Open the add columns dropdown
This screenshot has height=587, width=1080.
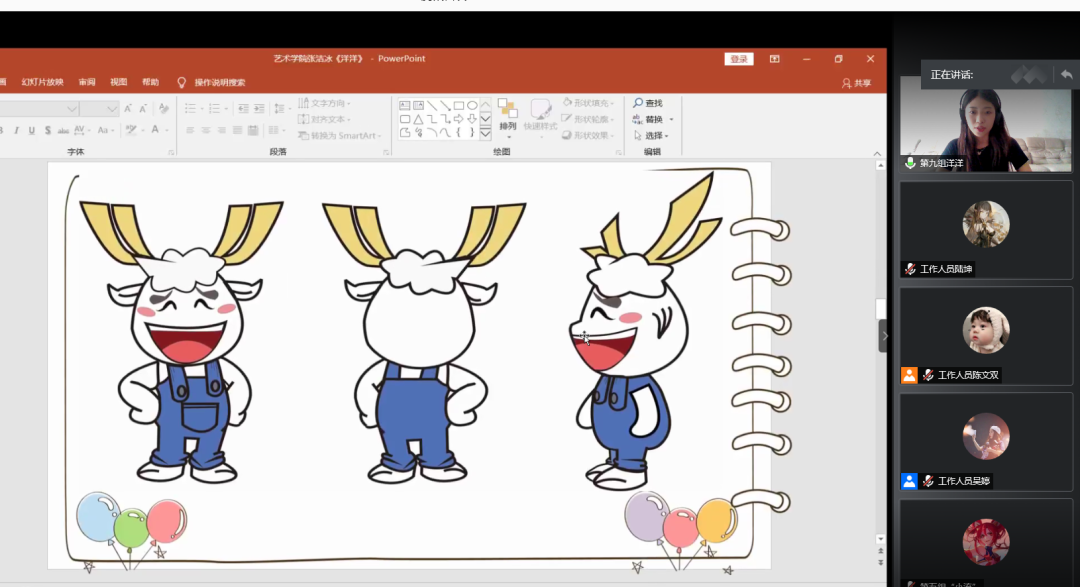pos(276,130)
